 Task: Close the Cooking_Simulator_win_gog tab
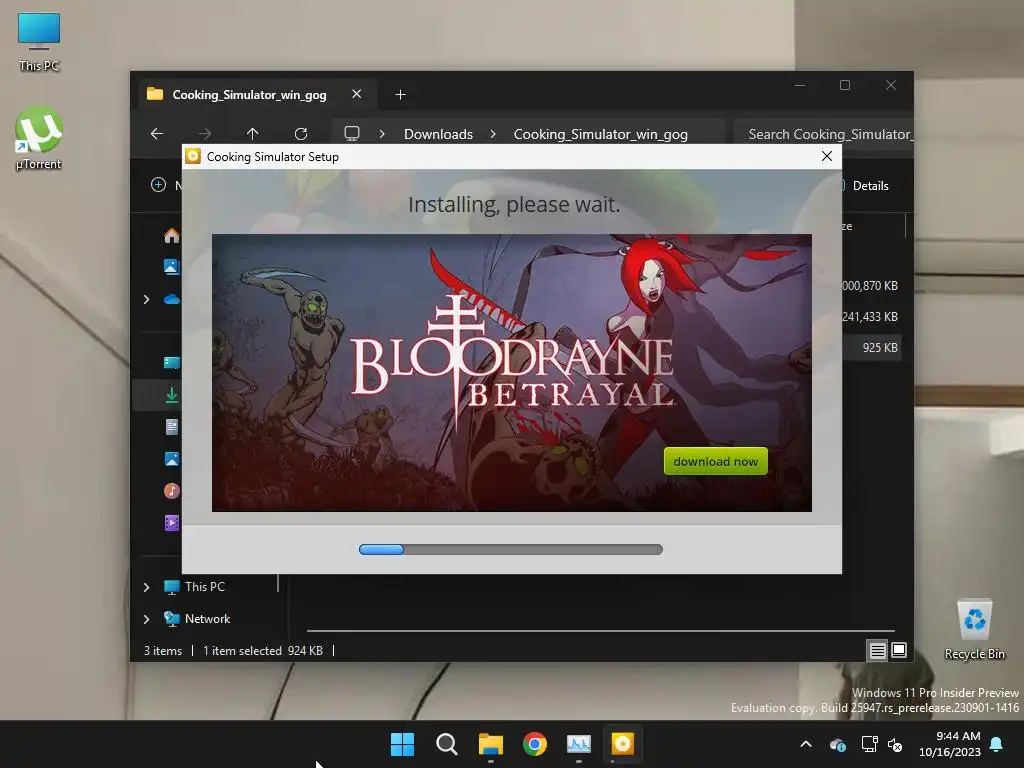(357, 94)
